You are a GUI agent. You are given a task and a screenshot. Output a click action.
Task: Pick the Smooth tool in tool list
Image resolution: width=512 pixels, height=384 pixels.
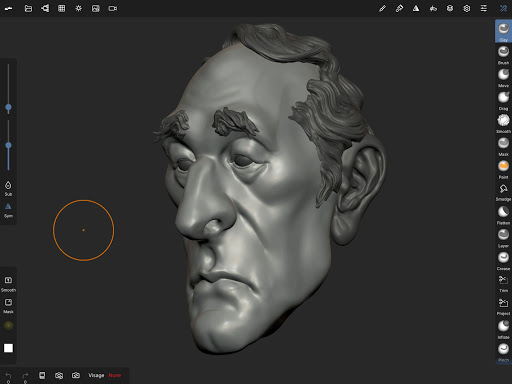[503, 123]
